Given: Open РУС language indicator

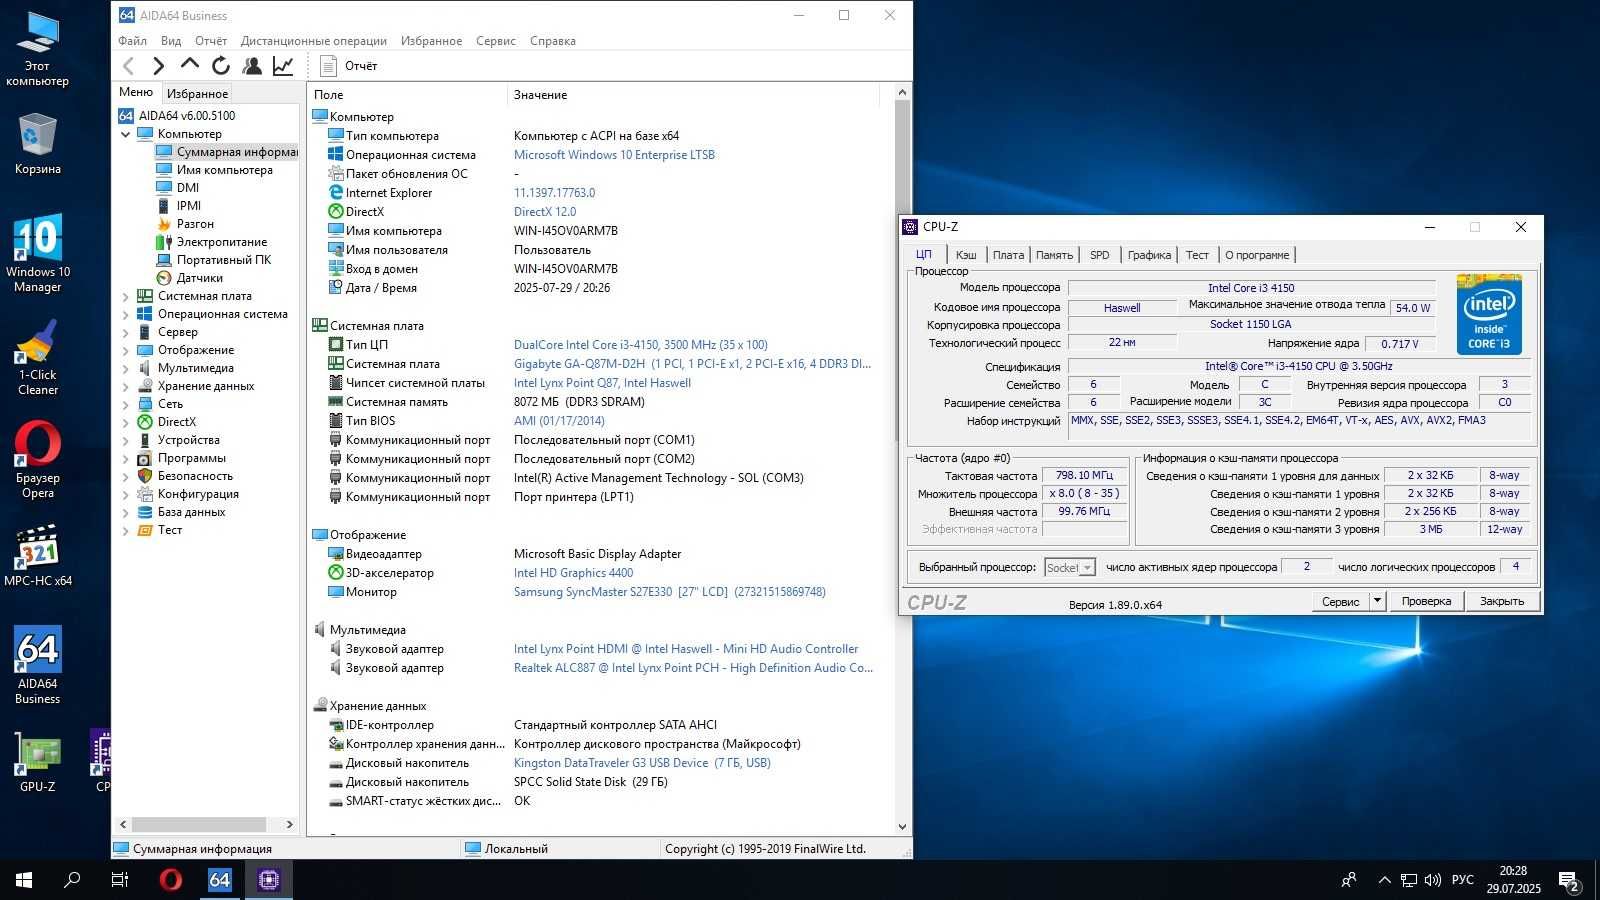Looking at the screenshot, I should click(1462, 880).
